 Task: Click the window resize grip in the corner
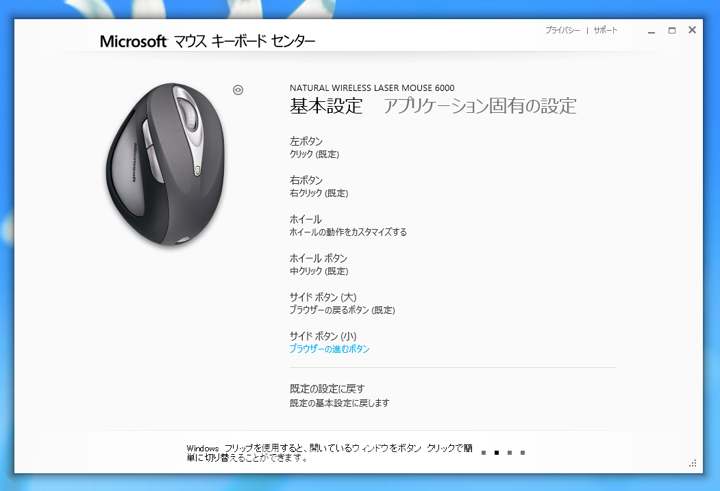point(692,463)
